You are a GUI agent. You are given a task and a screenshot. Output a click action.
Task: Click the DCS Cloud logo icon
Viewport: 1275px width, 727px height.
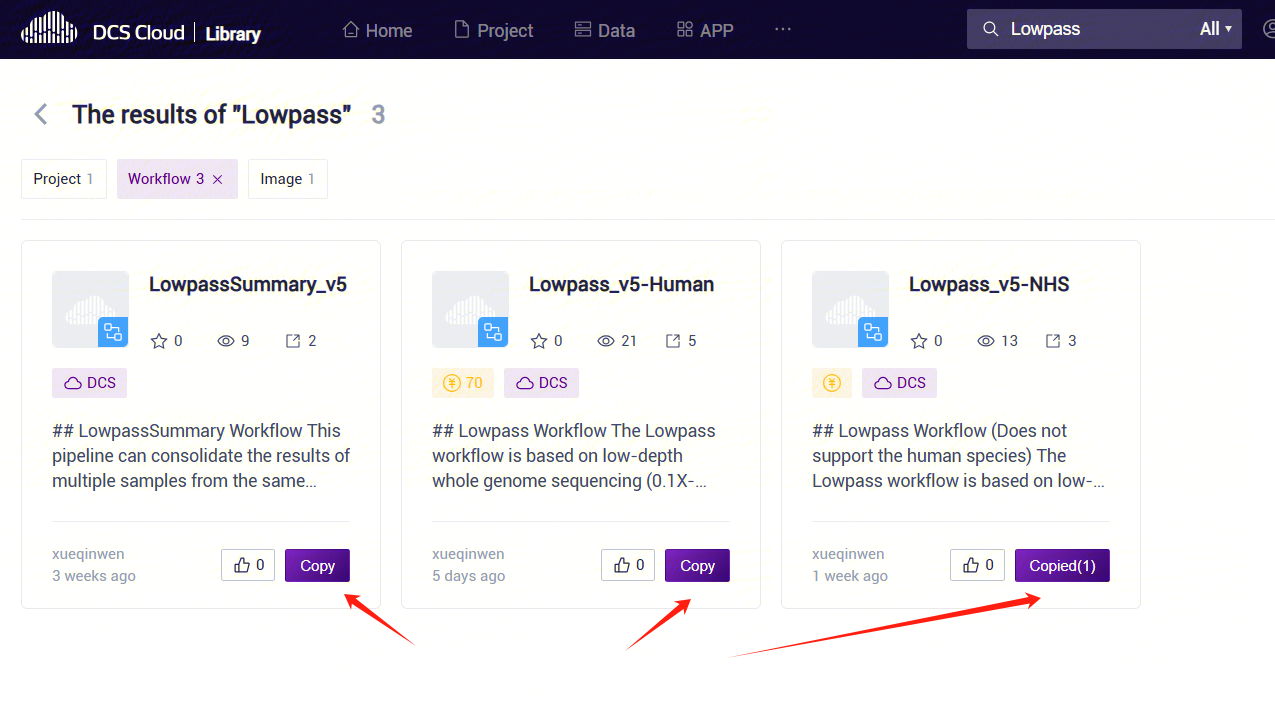(49, 29)
